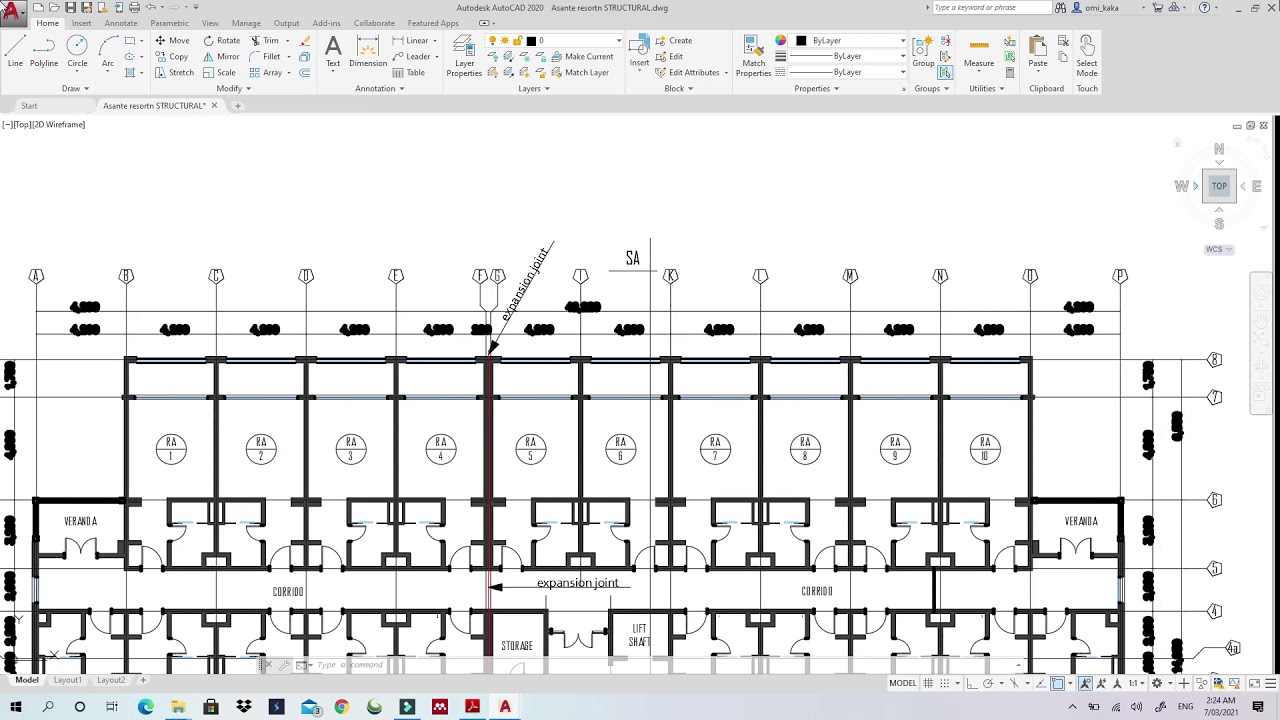Switch to the Annotate ribbon tab
The width and height of the screenshot is (1280, 720).
(x=121, y=23)
